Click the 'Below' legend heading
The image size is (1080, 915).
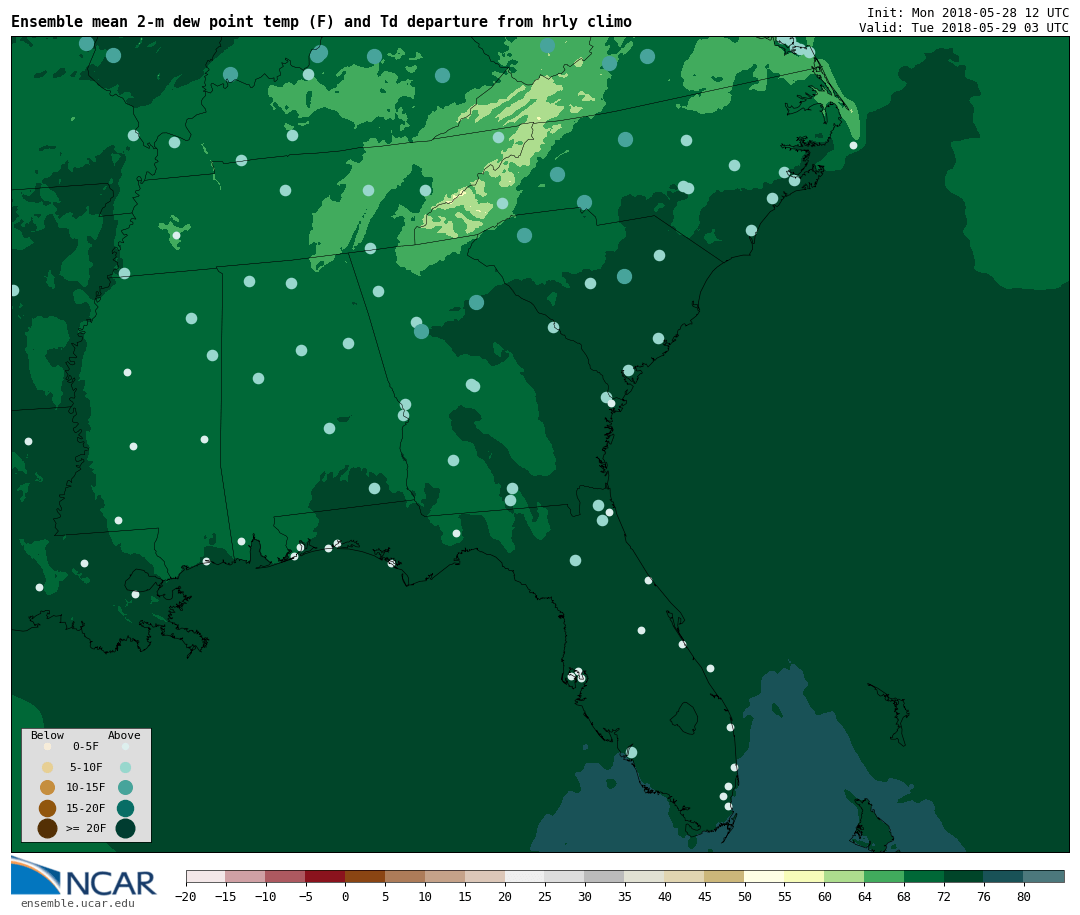(x=47, y=735)
